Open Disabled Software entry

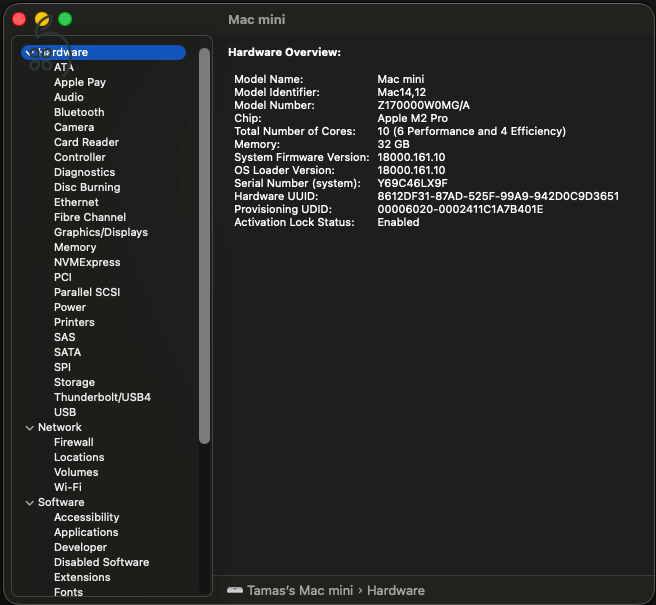point(102,562)
